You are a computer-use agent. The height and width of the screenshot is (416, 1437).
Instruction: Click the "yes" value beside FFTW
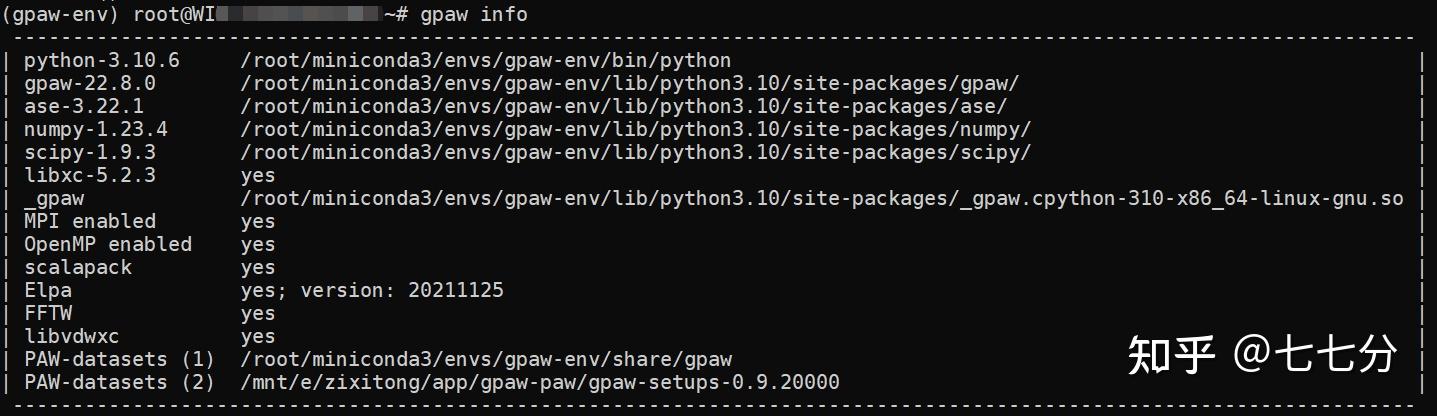point(258,313)
